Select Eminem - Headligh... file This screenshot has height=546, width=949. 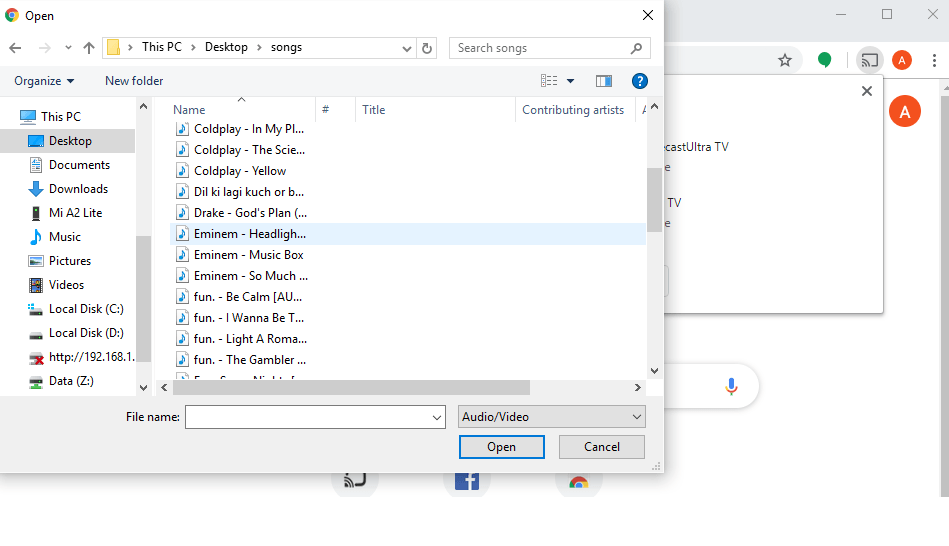pos(409,234)
